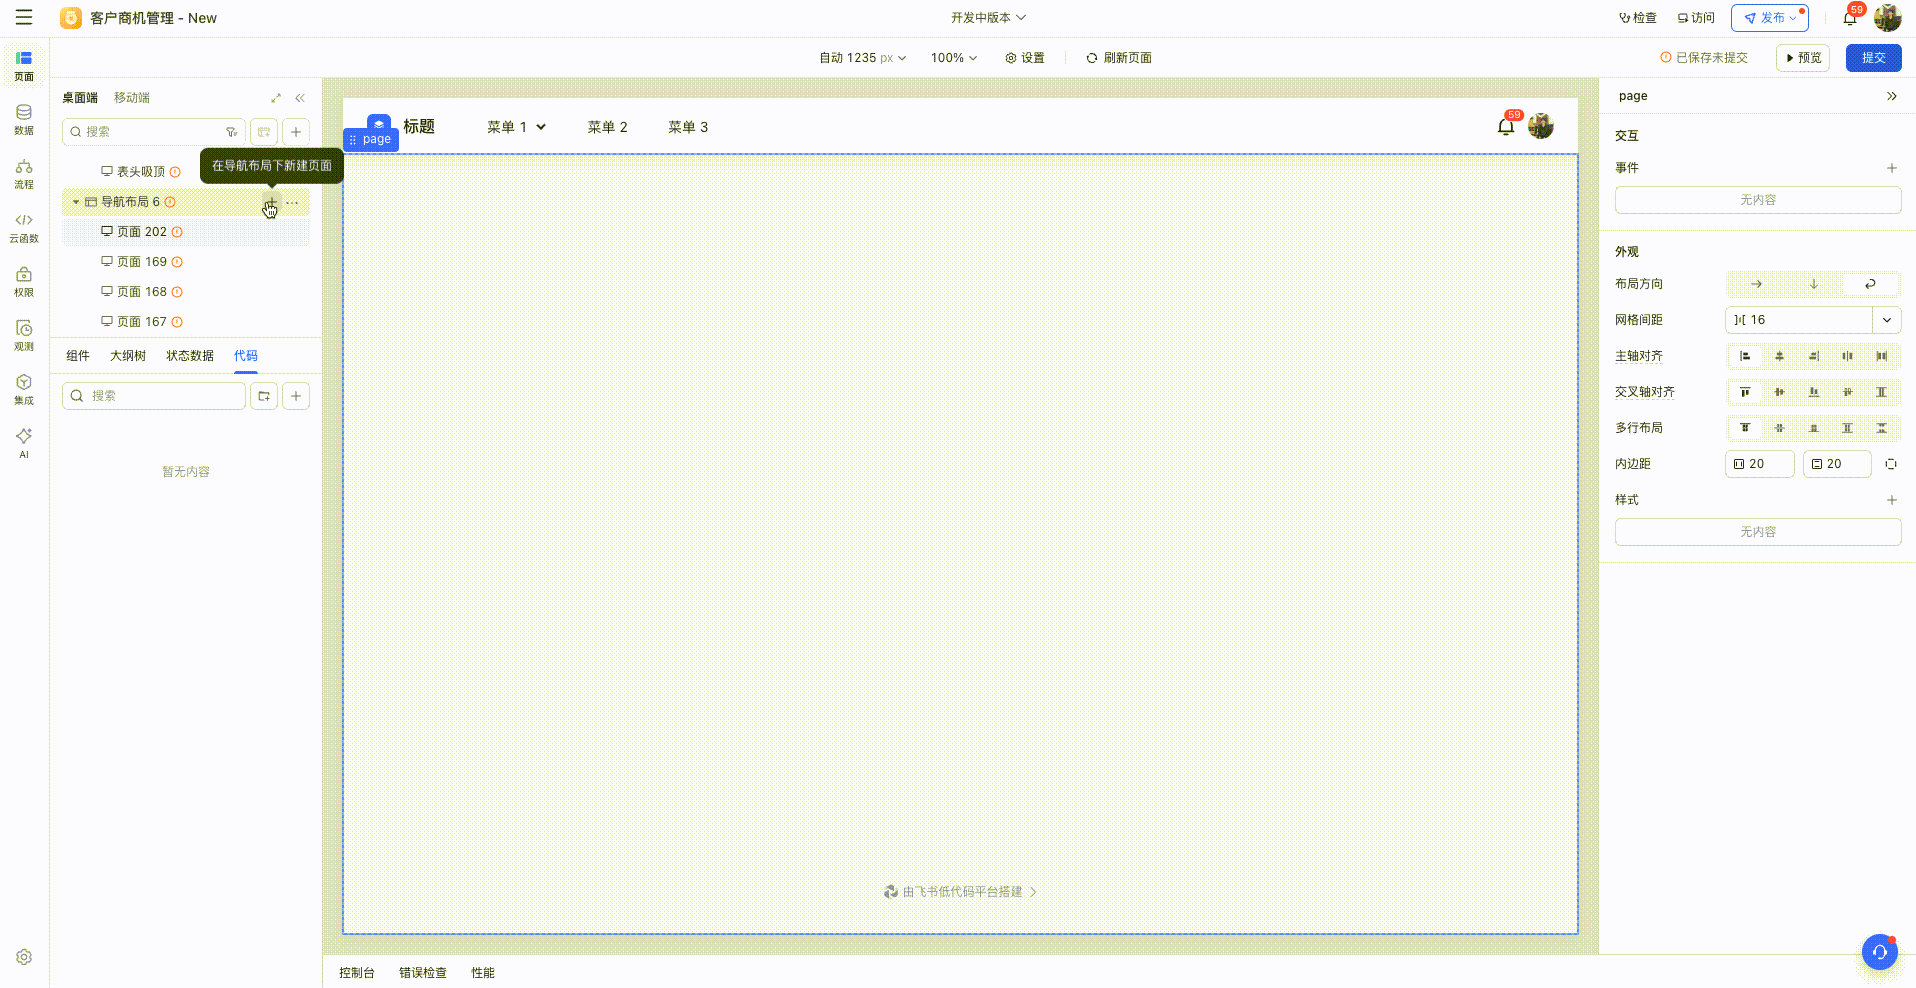
Task: Set 多行布局 to center option
Action: [1779, 428]
